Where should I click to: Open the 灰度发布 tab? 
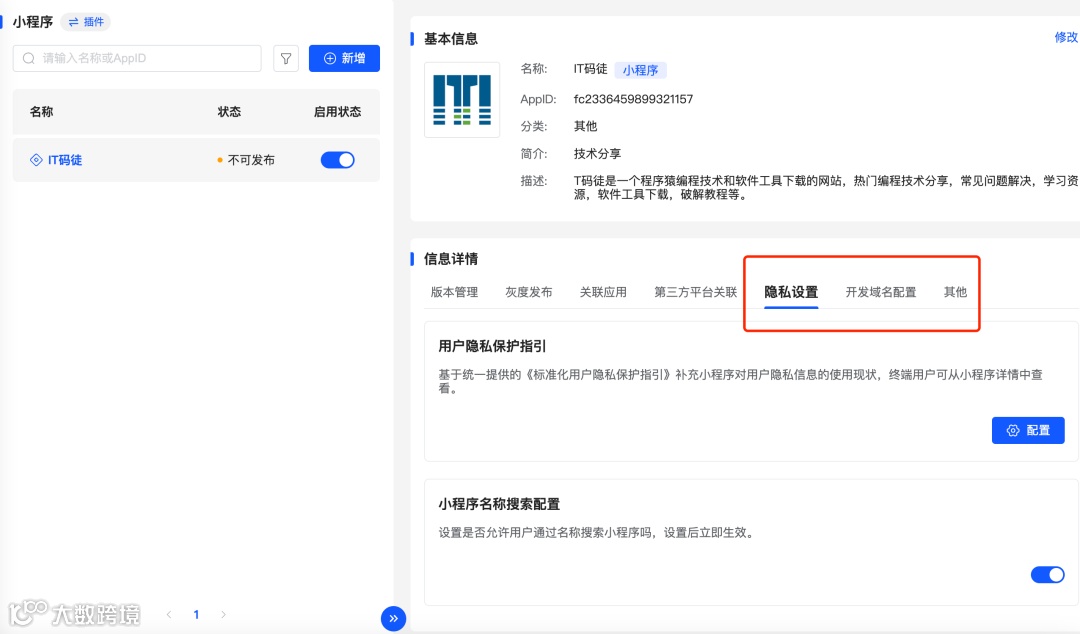(529, 292)
